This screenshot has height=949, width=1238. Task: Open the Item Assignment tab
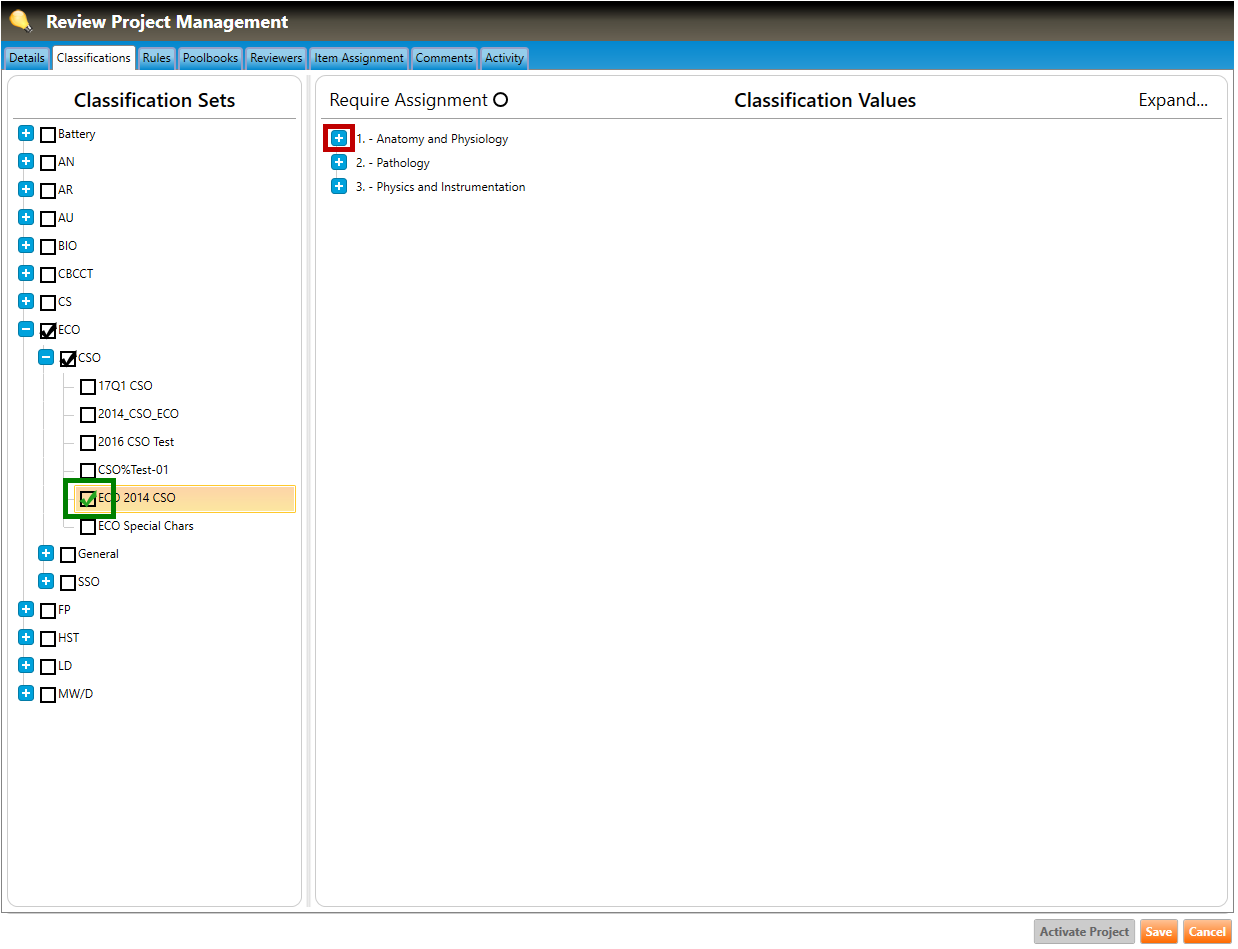tap(359, 58)
